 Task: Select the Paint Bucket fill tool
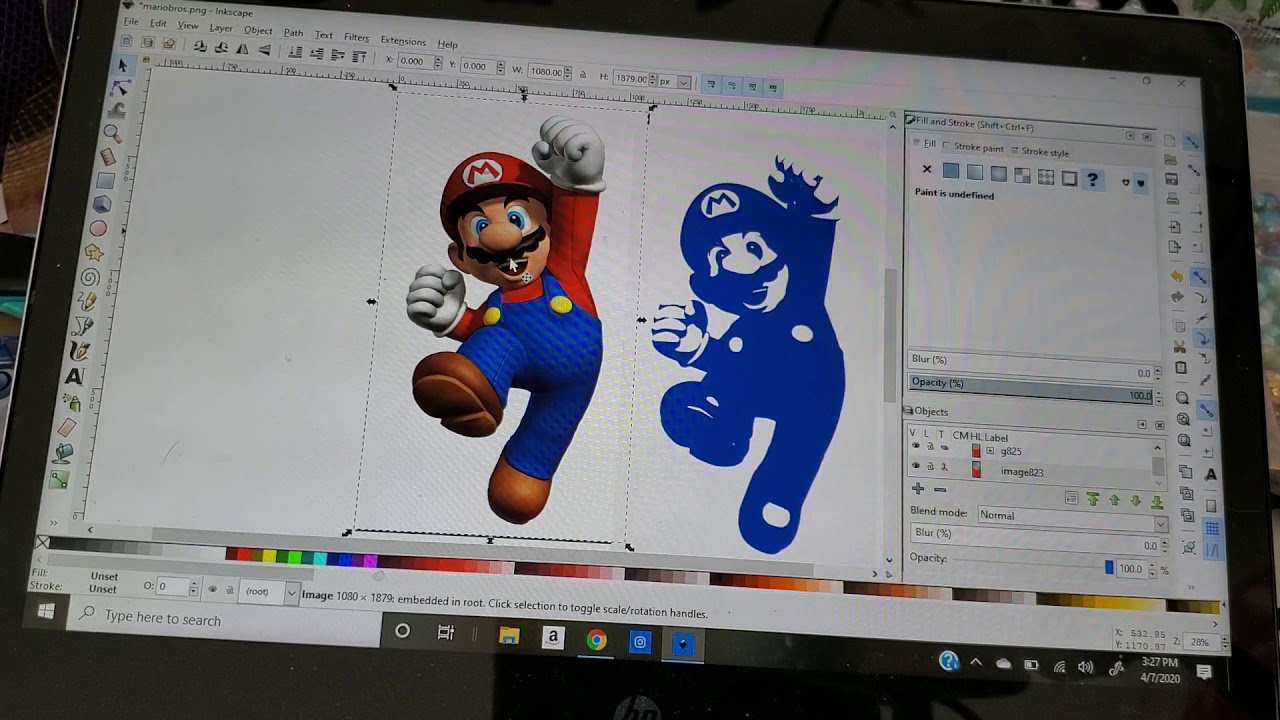pos(64,454)
